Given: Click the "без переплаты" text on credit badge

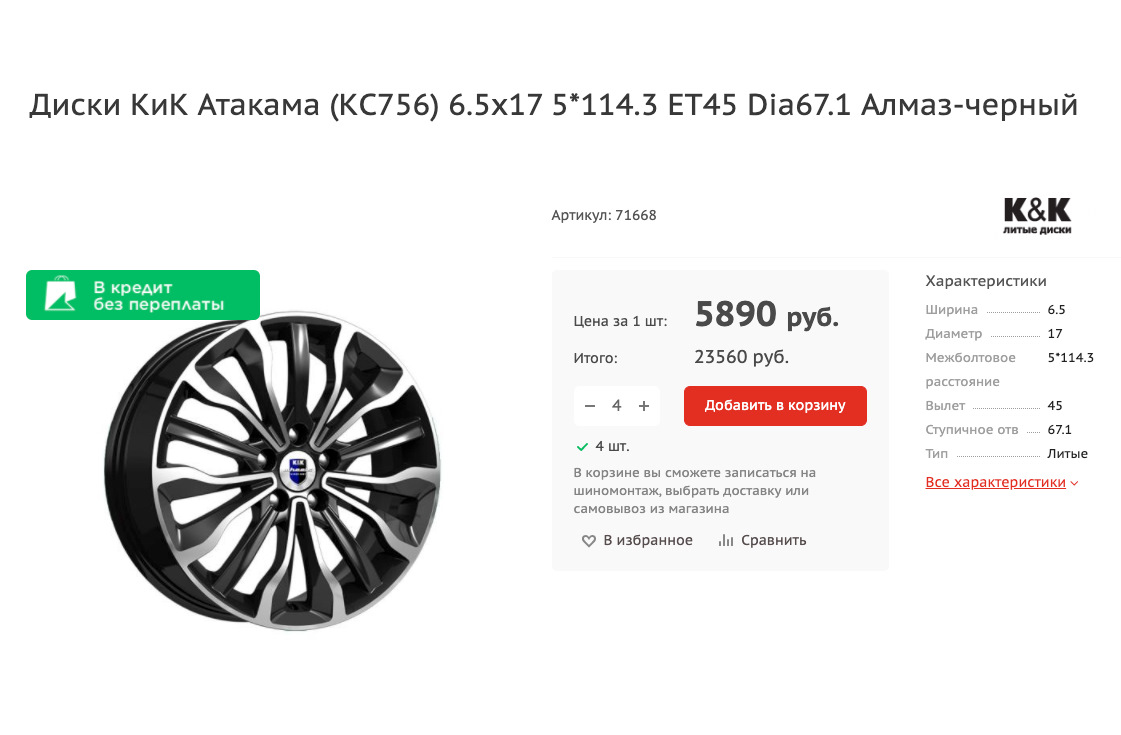Looking at the screenshot, I should [159, 305].
